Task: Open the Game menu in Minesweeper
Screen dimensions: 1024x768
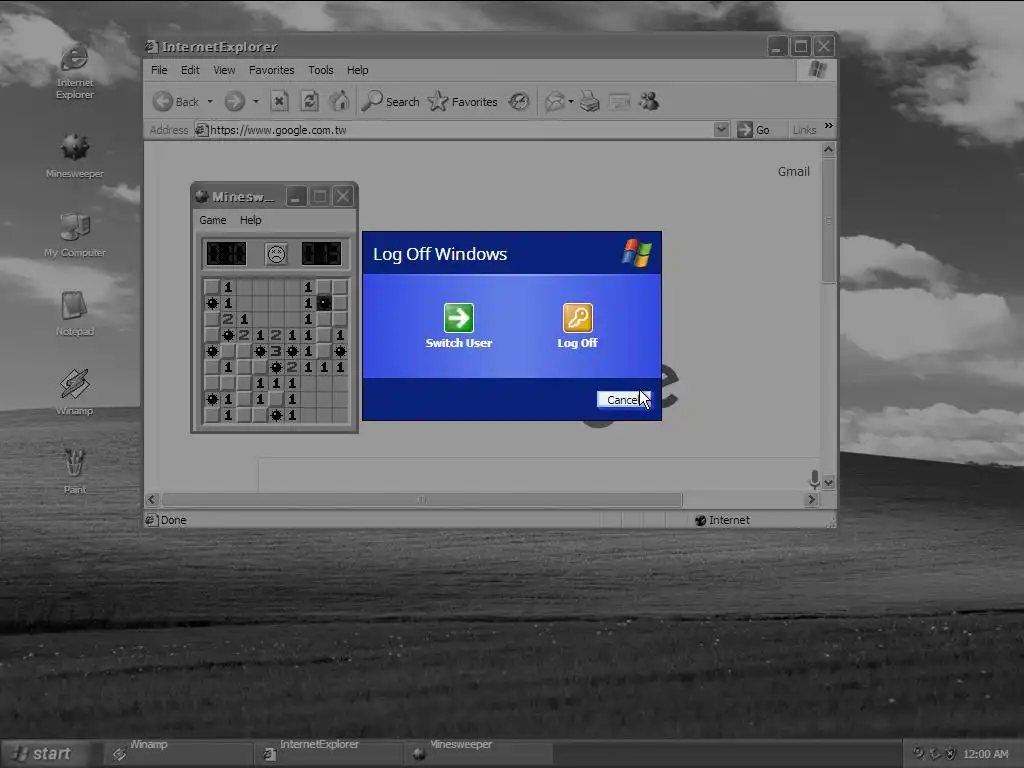Action: 213,220
